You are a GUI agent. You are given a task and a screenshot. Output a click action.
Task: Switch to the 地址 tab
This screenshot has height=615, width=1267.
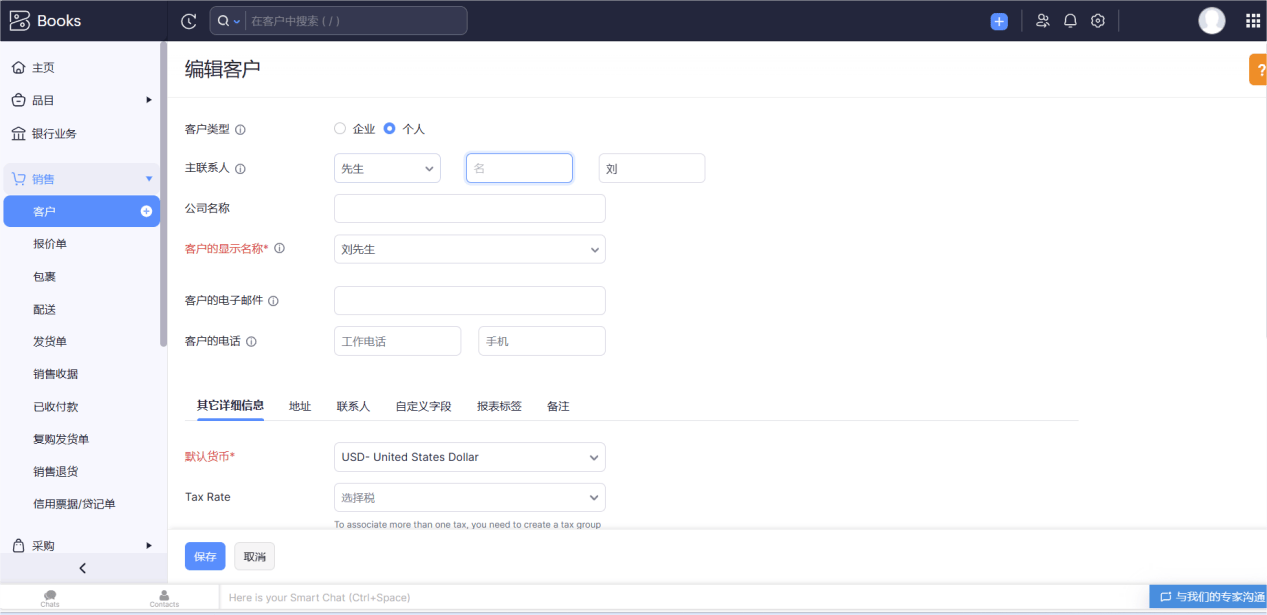coord(300,406)
